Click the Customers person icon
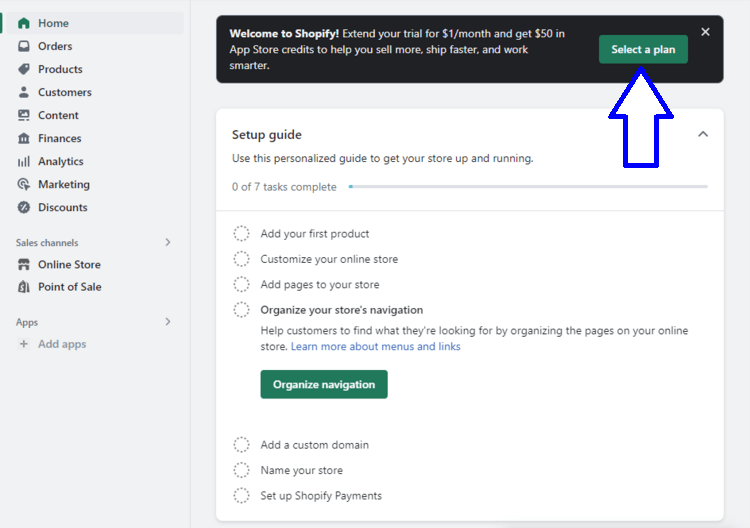Image resolution: width=750 pixels, height=528 pixels. point(23,92)
